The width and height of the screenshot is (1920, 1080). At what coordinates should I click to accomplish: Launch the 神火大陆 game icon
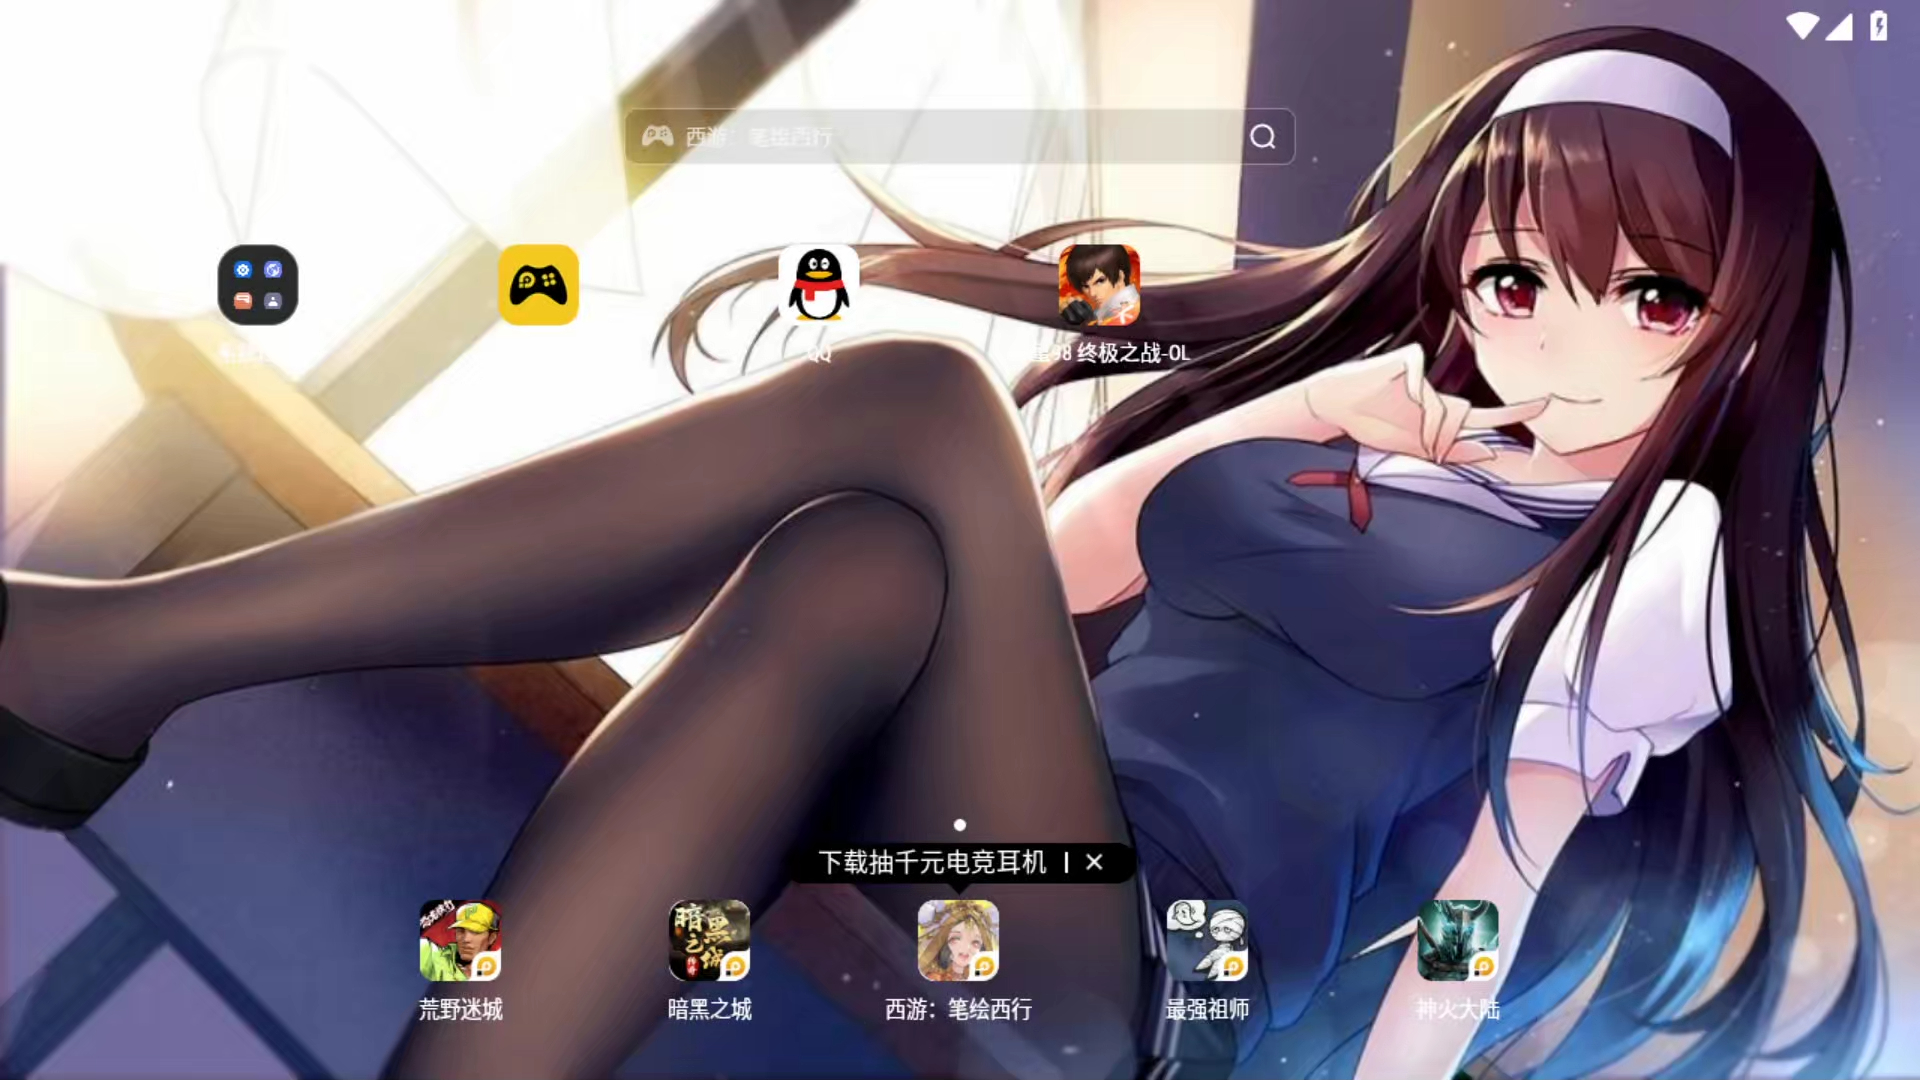coord(1458,940)
